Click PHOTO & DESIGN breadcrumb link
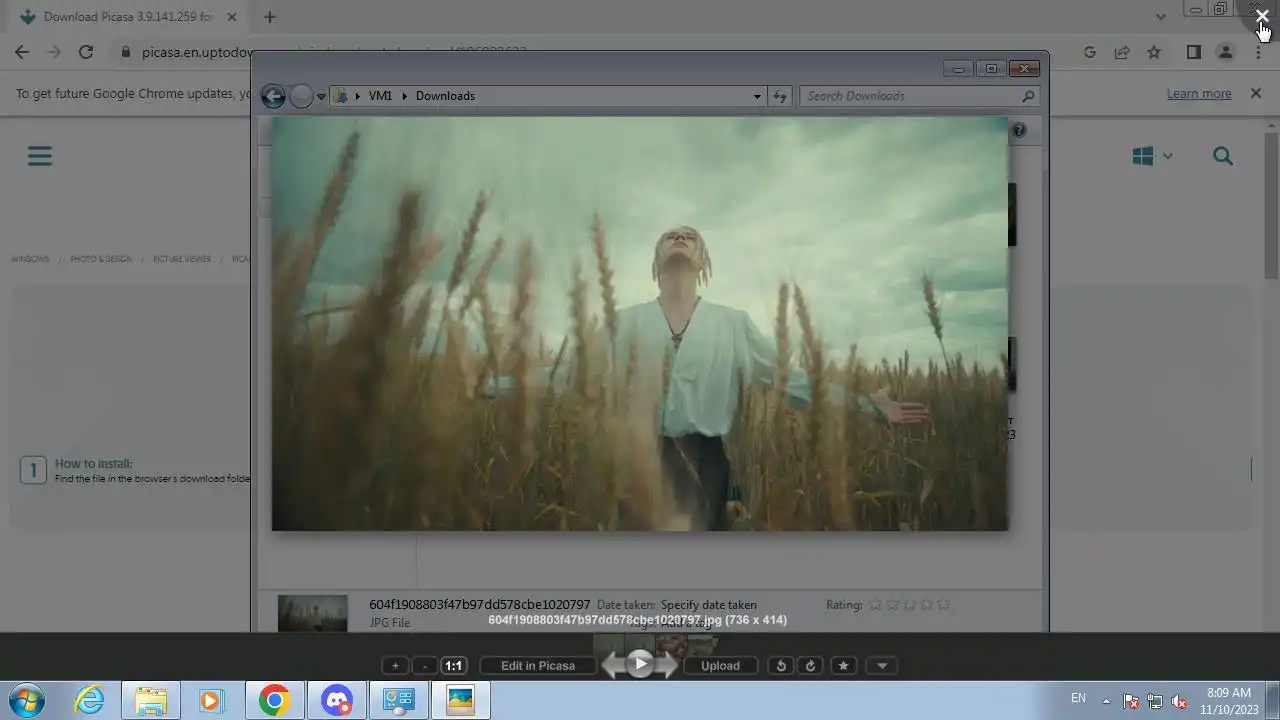This screenshot has width=1280, height=720. click(101, 259)
